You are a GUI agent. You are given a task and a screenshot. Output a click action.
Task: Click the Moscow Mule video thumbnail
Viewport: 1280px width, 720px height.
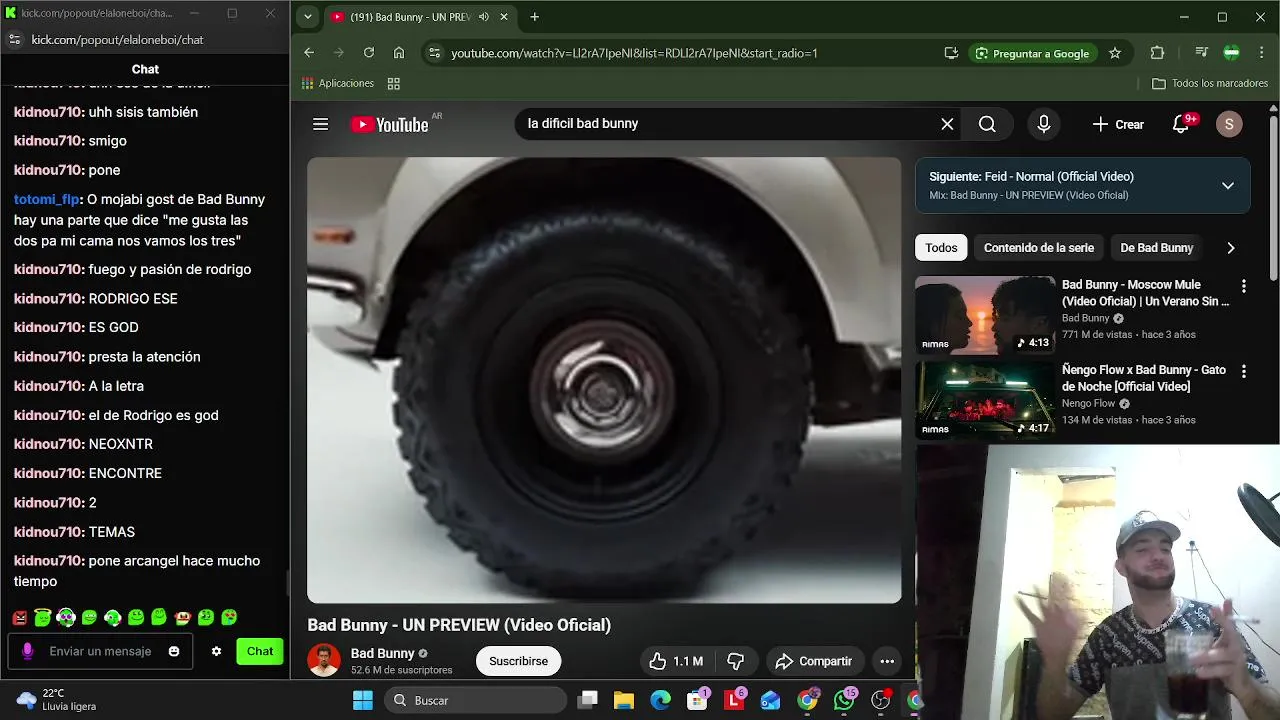pos(984,316)
